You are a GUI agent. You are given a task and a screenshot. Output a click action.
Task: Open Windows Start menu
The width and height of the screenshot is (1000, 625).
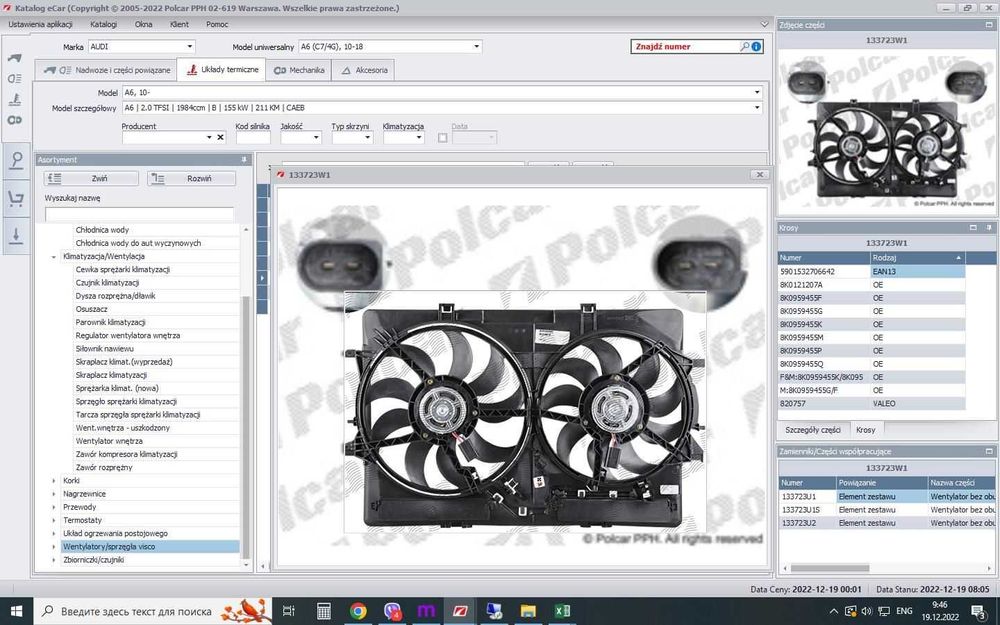click(x=16, y=611)
